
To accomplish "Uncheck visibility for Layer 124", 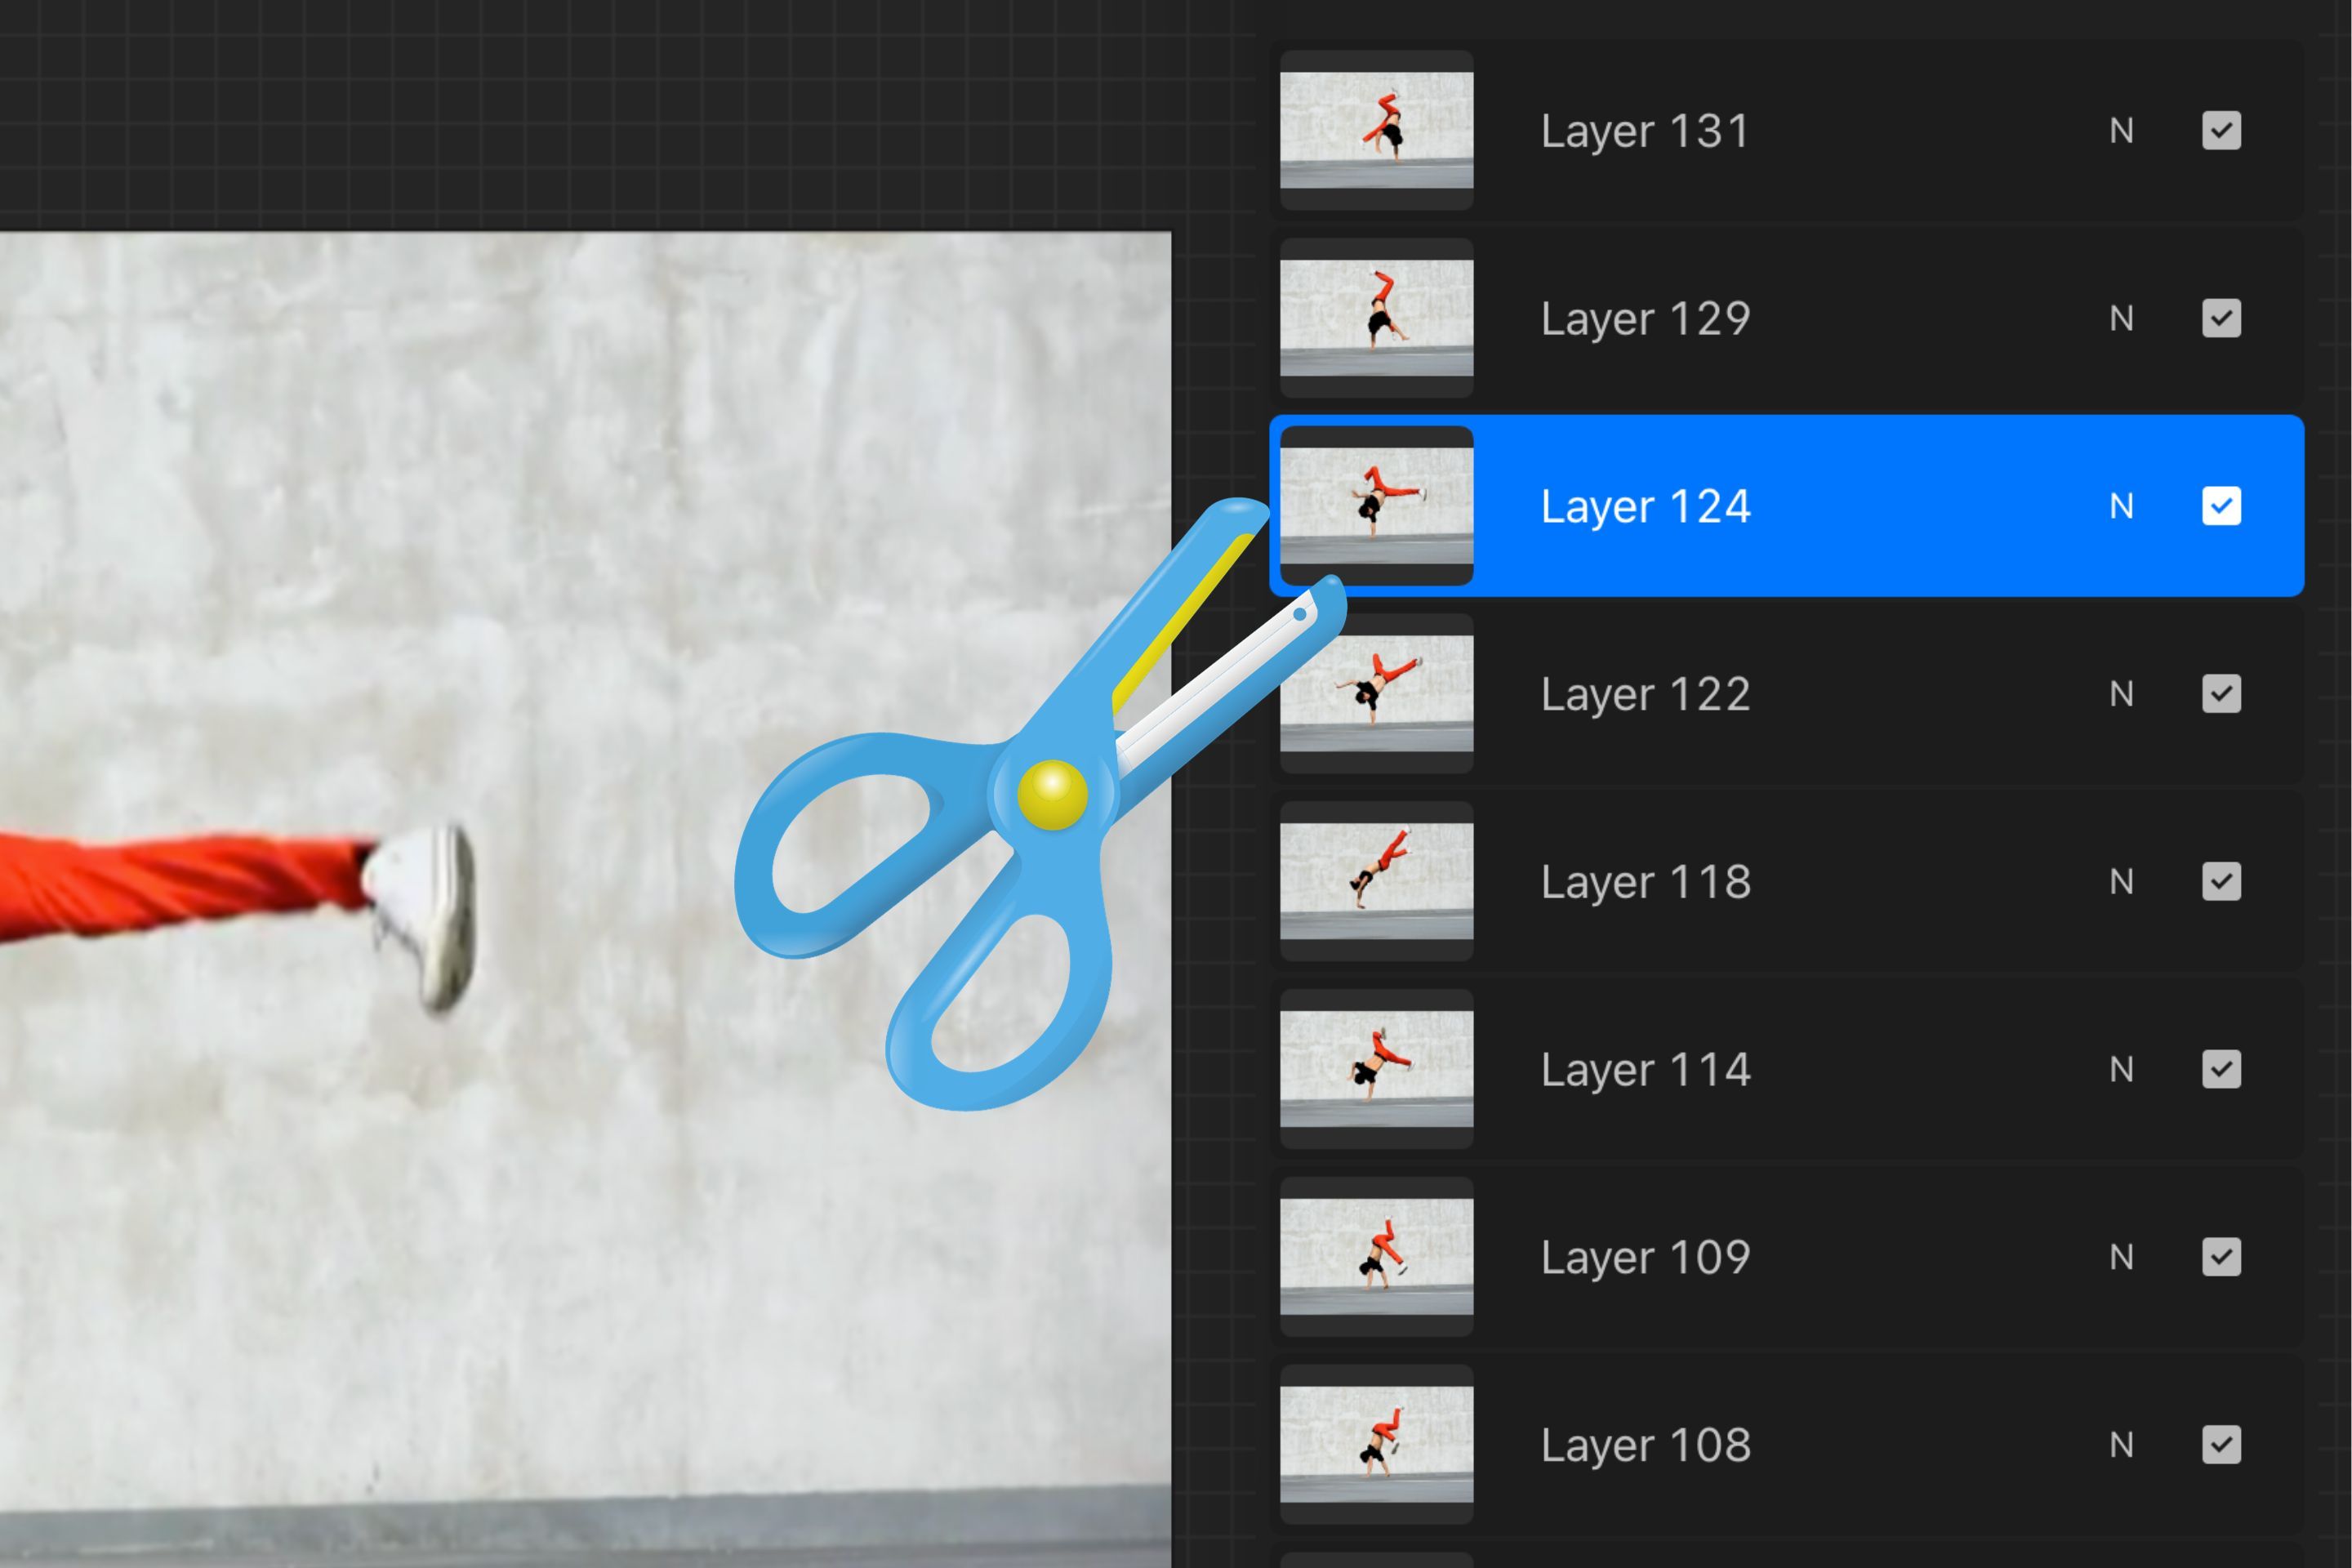I will (x=2221, y=507).
